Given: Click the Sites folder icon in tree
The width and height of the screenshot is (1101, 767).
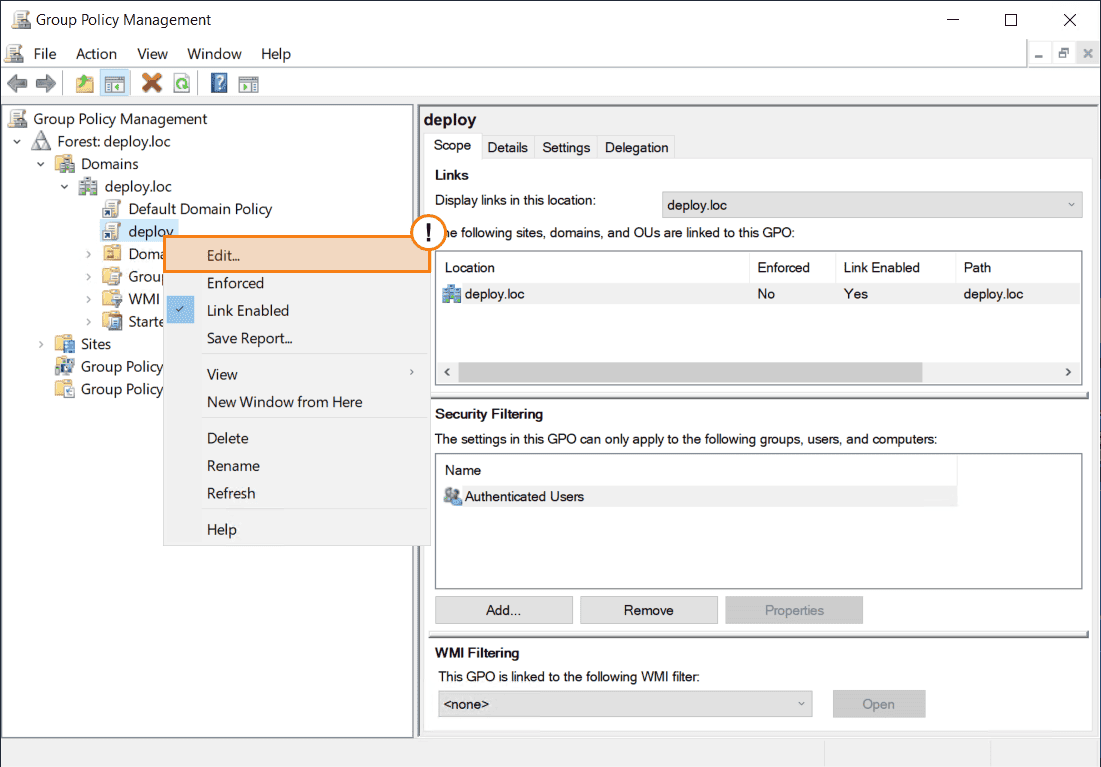Looking at the screenshot, I should pyautogui.click(x=65, y=344).
